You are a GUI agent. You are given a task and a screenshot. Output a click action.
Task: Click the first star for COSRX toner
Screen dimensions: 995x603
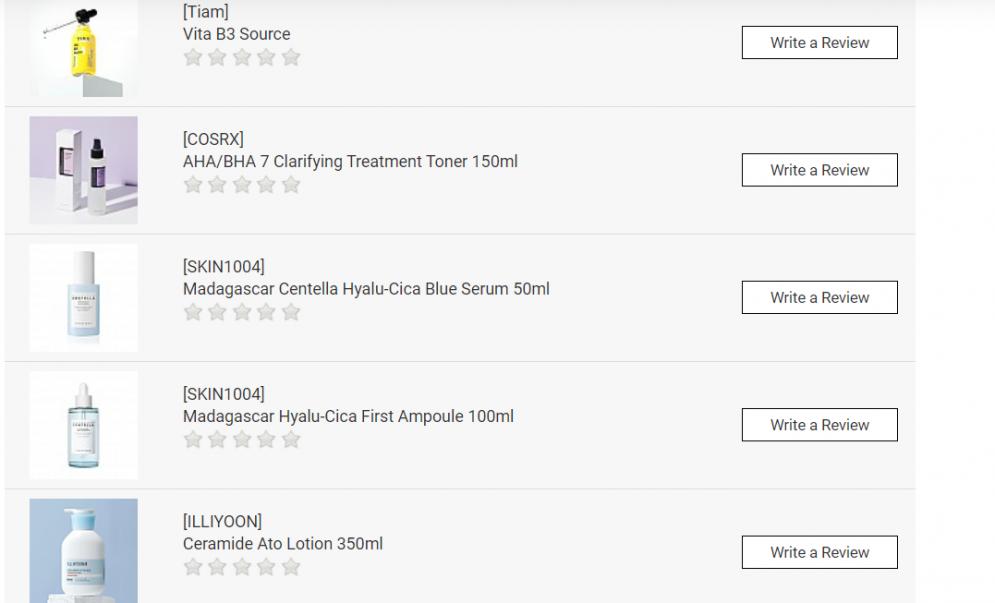click(193, 185)
